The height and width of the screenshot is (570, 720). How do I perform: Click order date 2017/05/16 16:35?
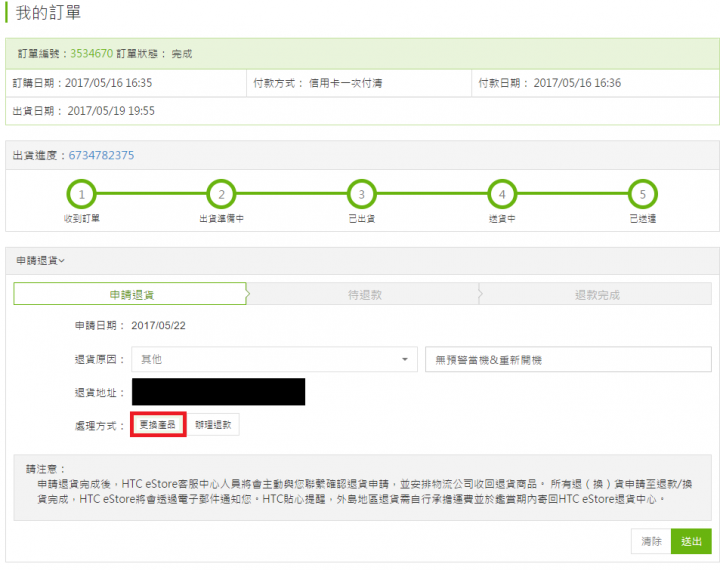108,83
